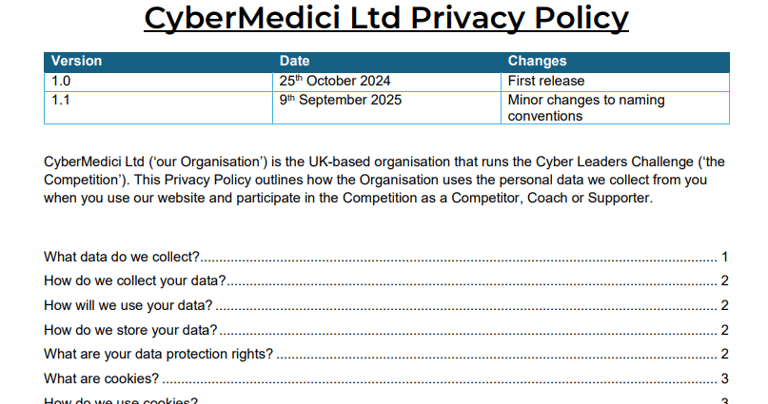Click page number 3 beside 'What are cookies?'

(x=724, y=378)
